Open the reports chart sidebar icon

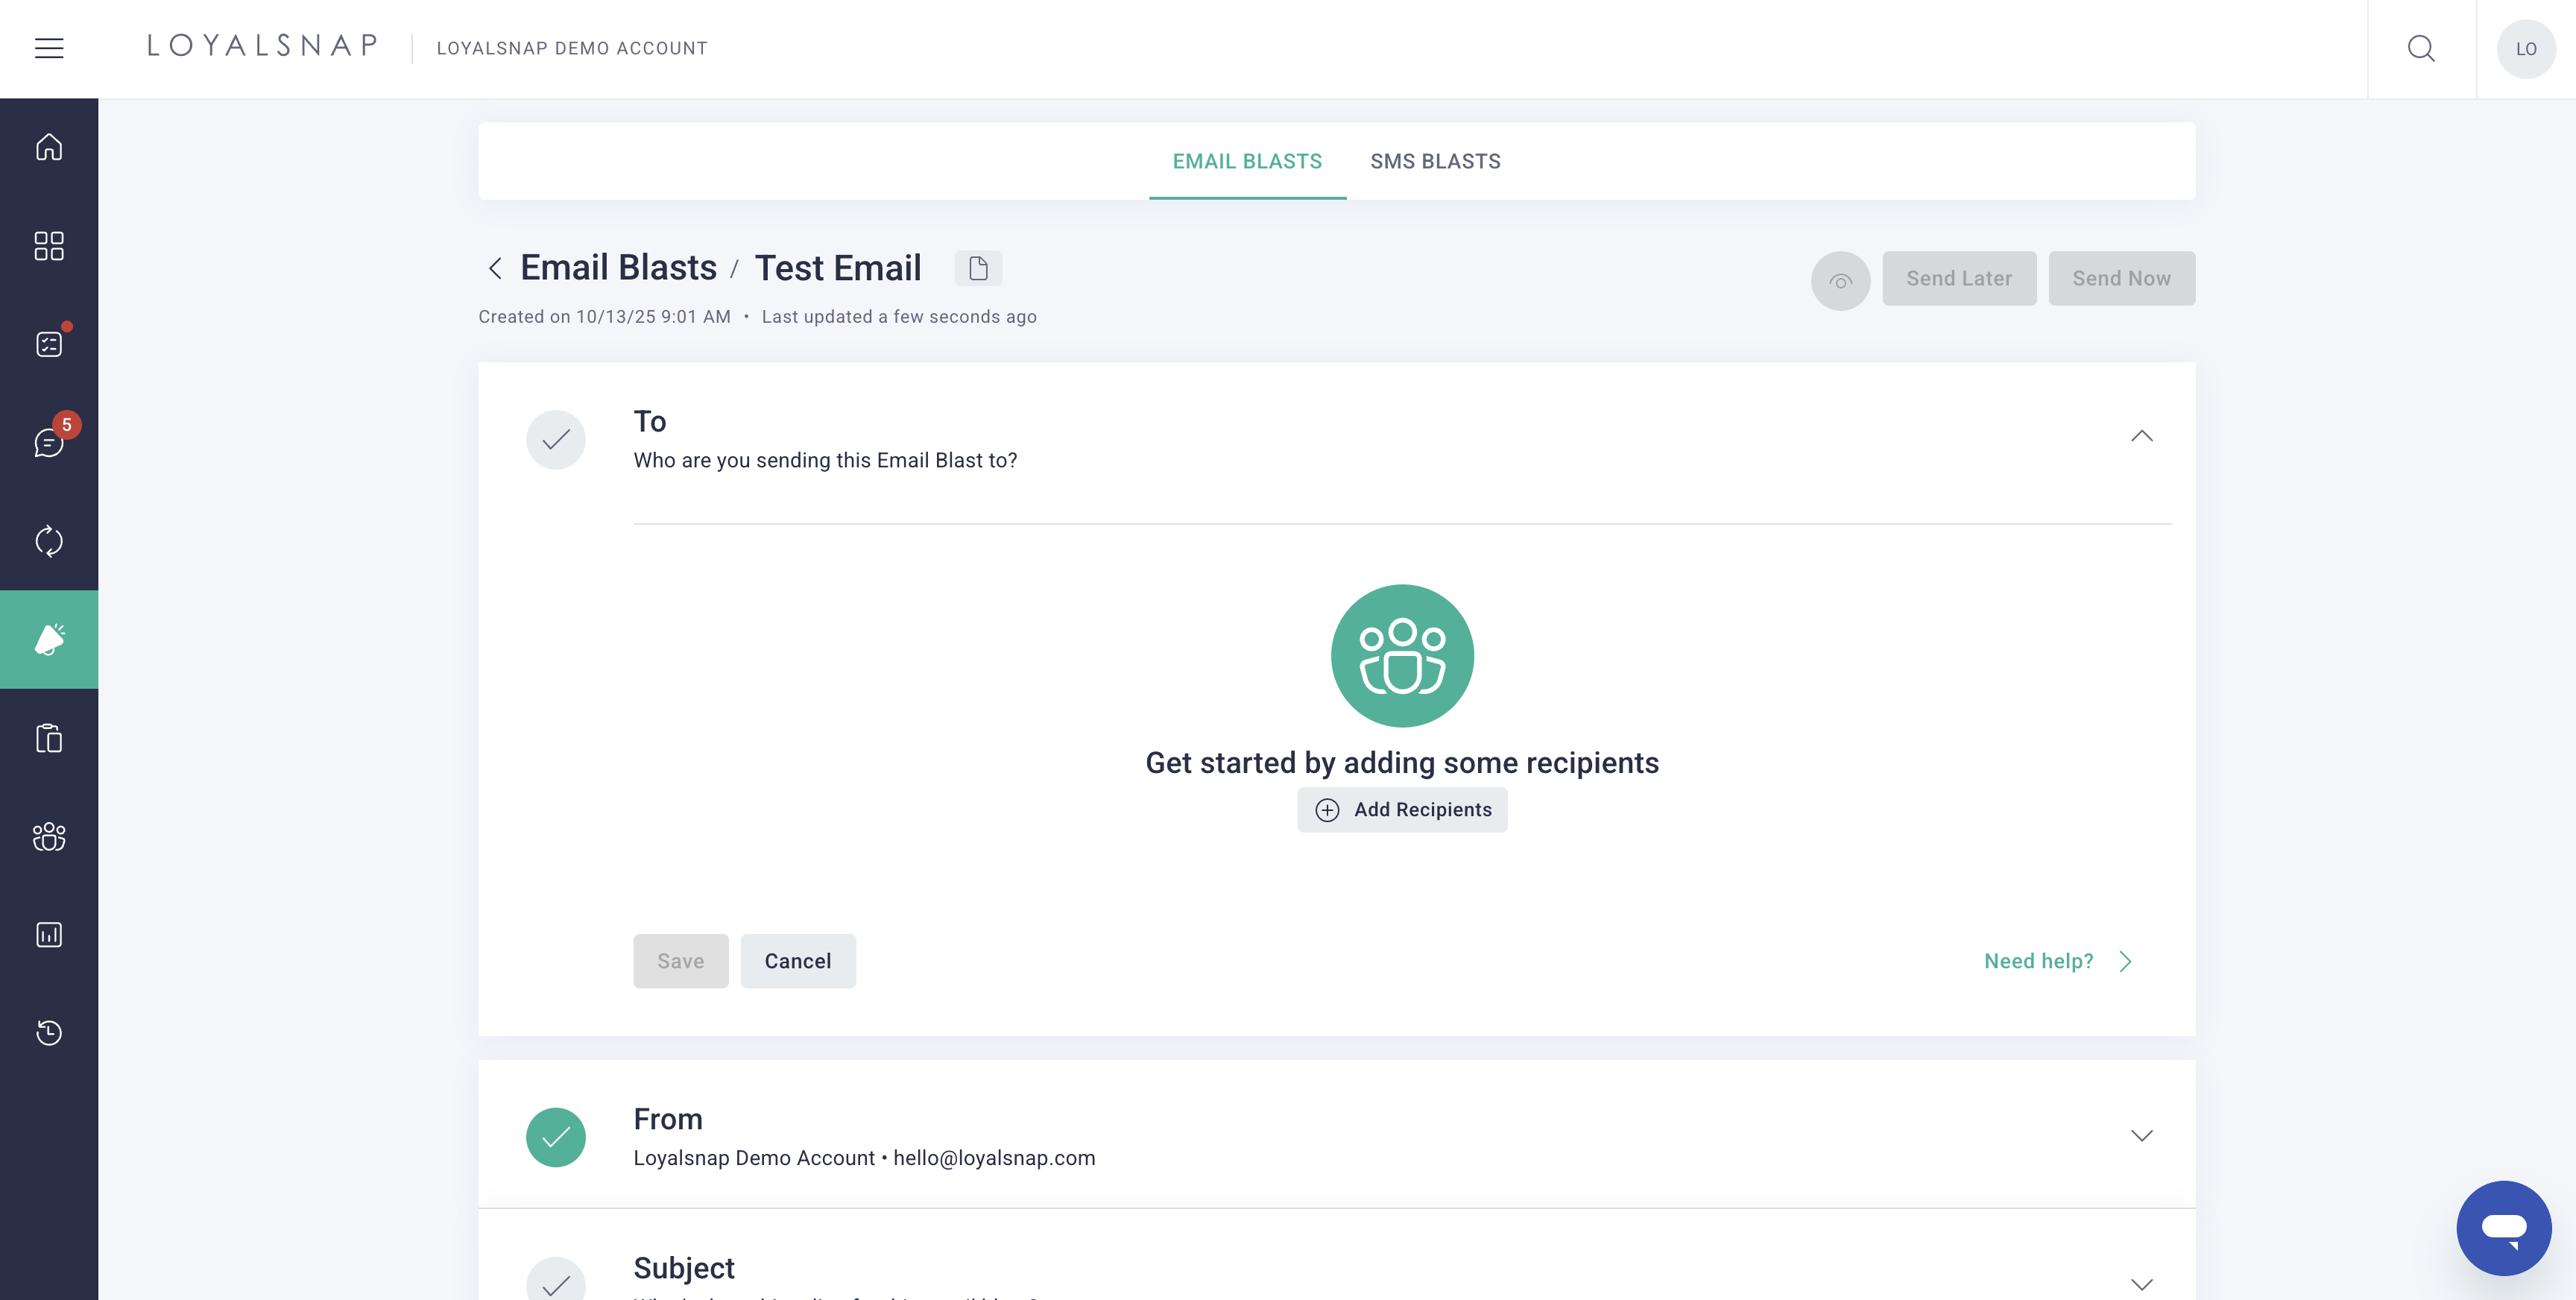[x=49, y=934]
